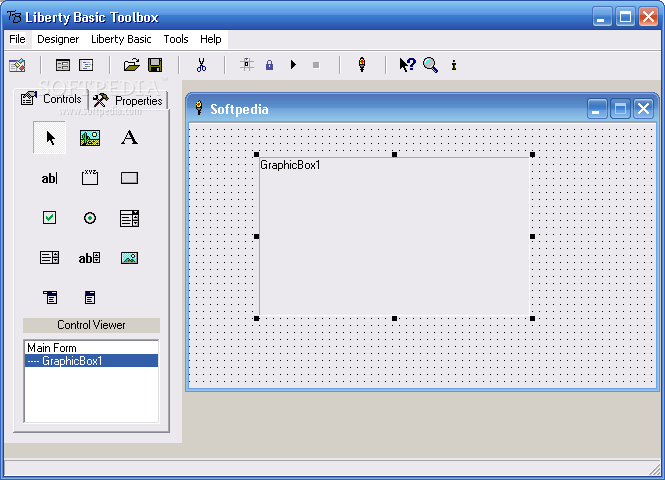Click the new form designer toolbar icon
Image resolution: width=665 pixels, height=480 pixels.
coord(17,65)
